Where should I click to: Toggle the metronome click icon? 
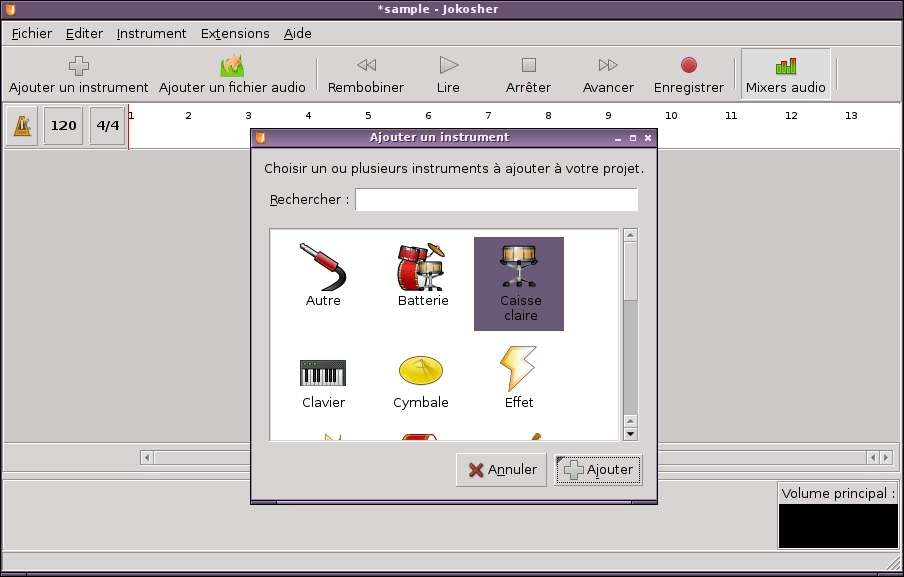tap(22, 125)
